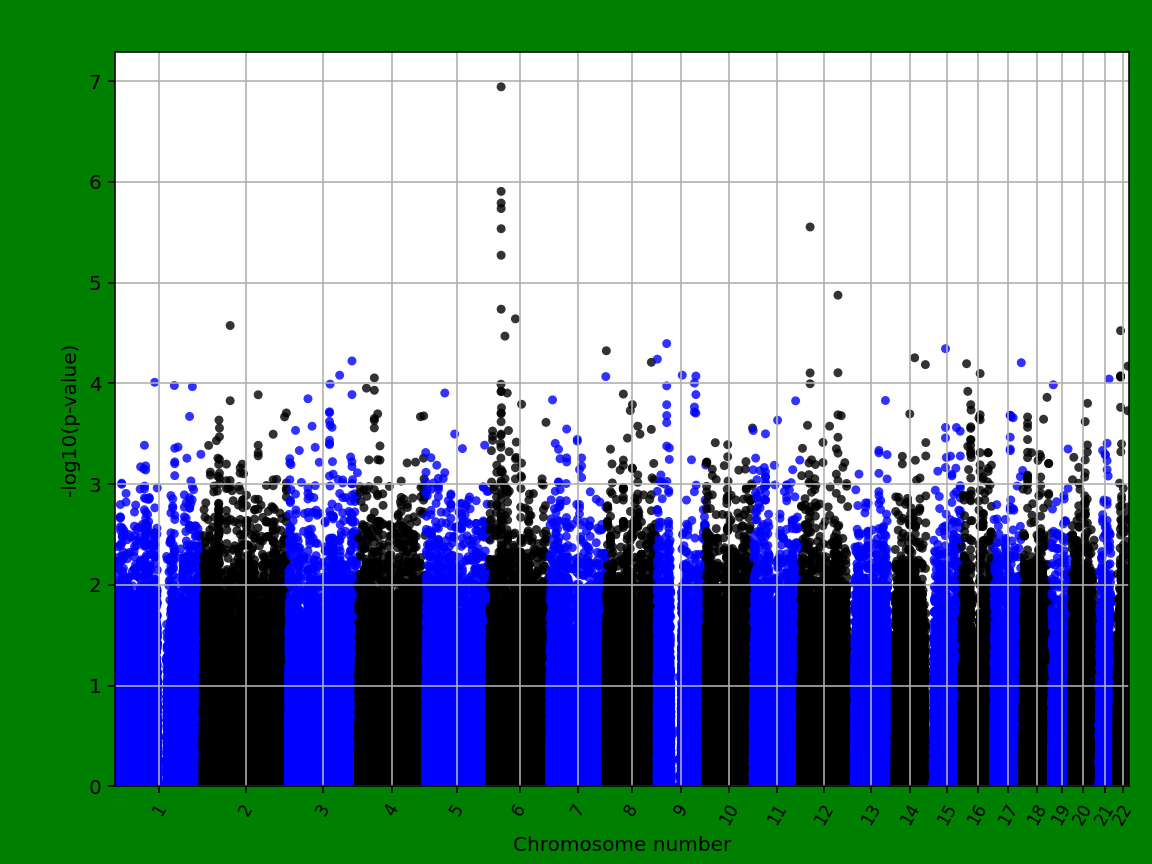Click the tall black peak above chromosome 2
The height and width of the screenshot is (864, 1152).
232,323
